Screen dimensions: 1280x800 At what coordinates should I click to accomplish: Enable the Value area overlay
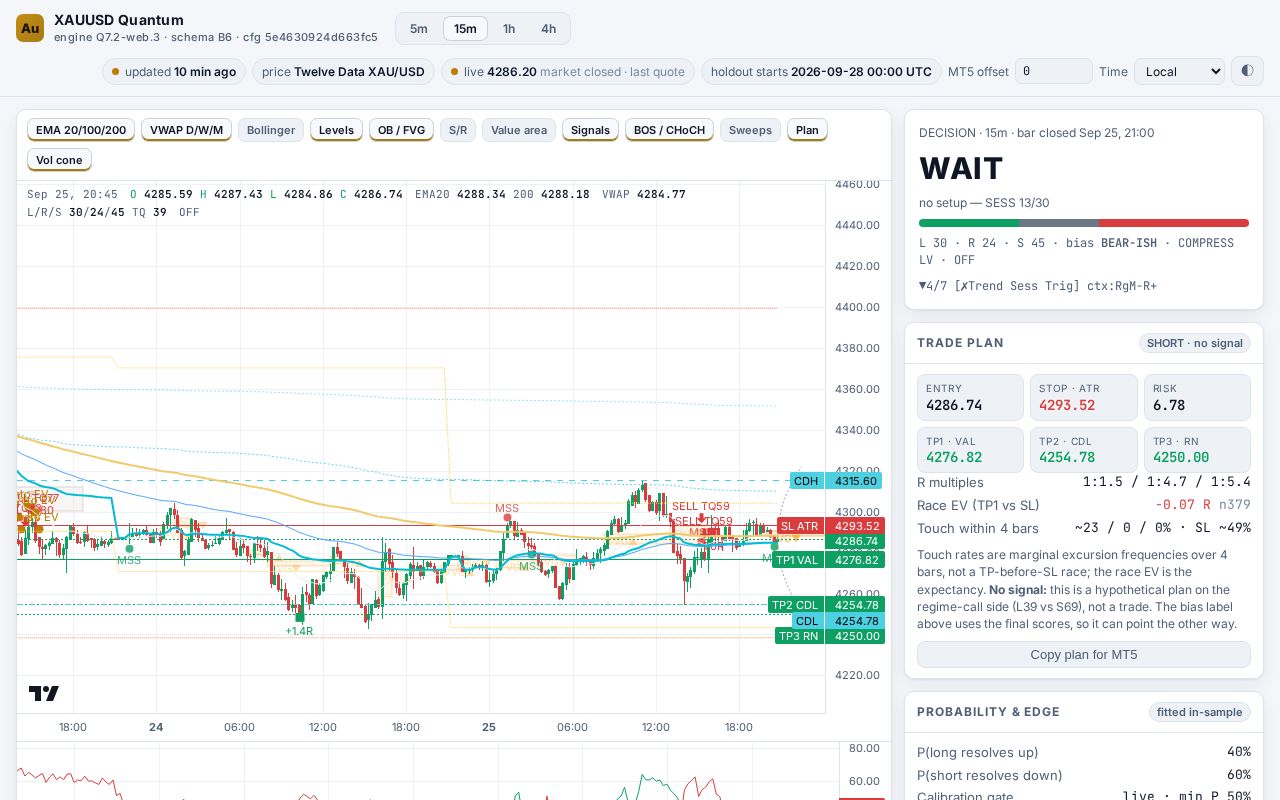[x=519, y=130]
